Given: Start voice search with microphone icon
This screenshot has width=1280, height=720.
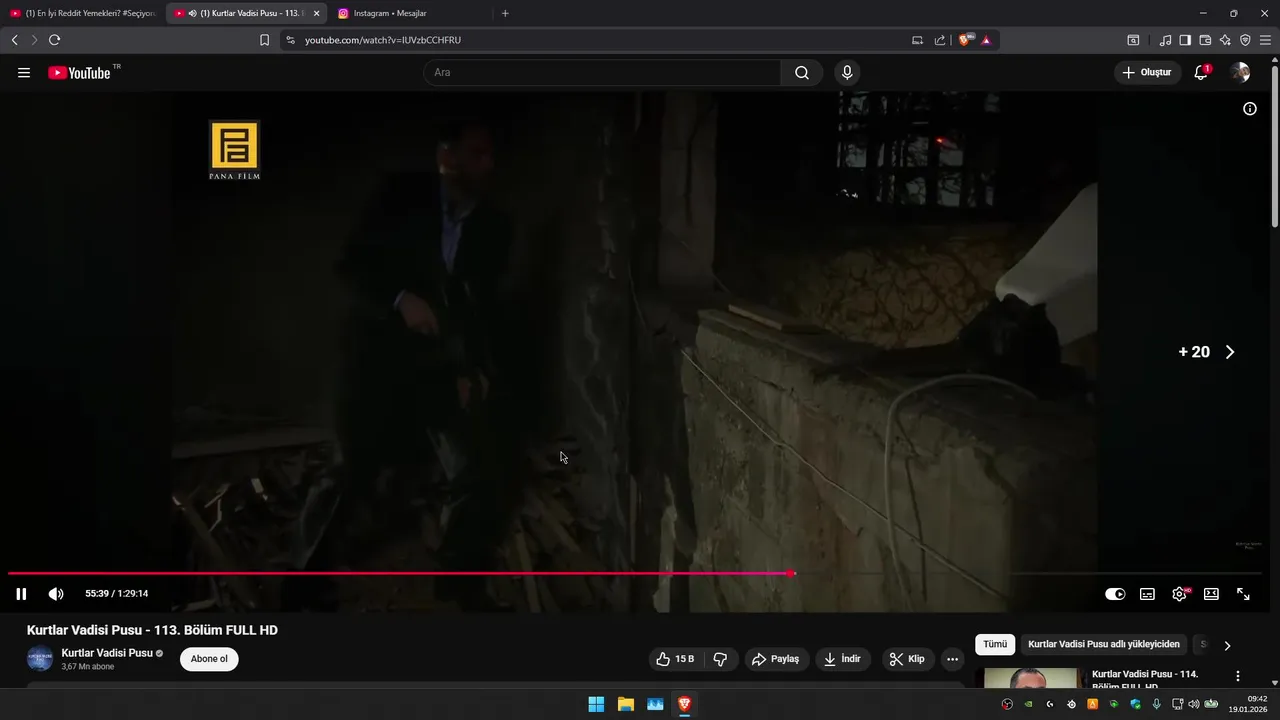Looking at the screenshot, I should [847, 73].
